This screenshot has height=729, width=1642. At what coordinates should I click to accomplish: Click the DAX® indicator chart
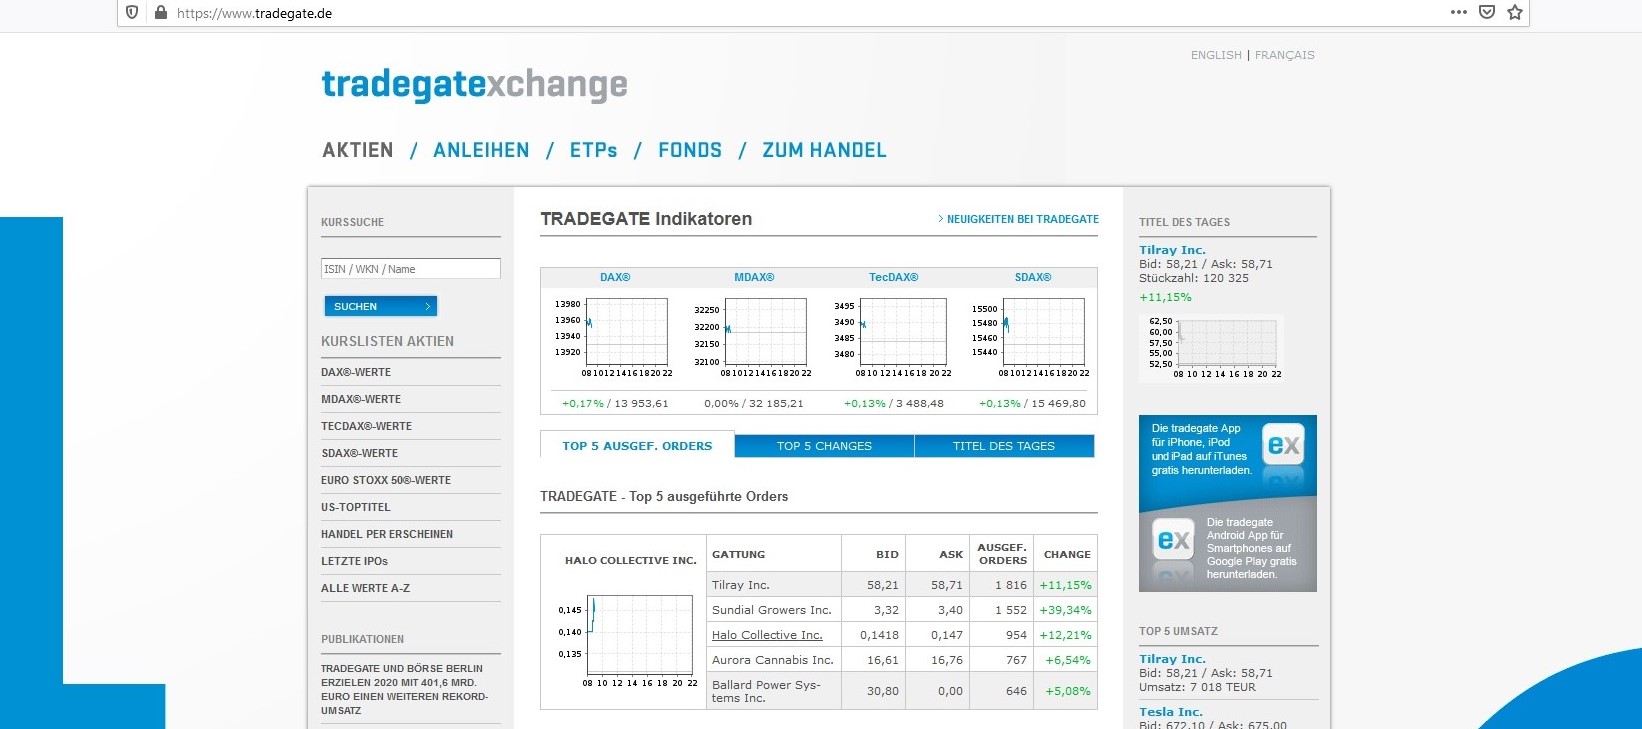pyautogui.click(x=612, y=337)
